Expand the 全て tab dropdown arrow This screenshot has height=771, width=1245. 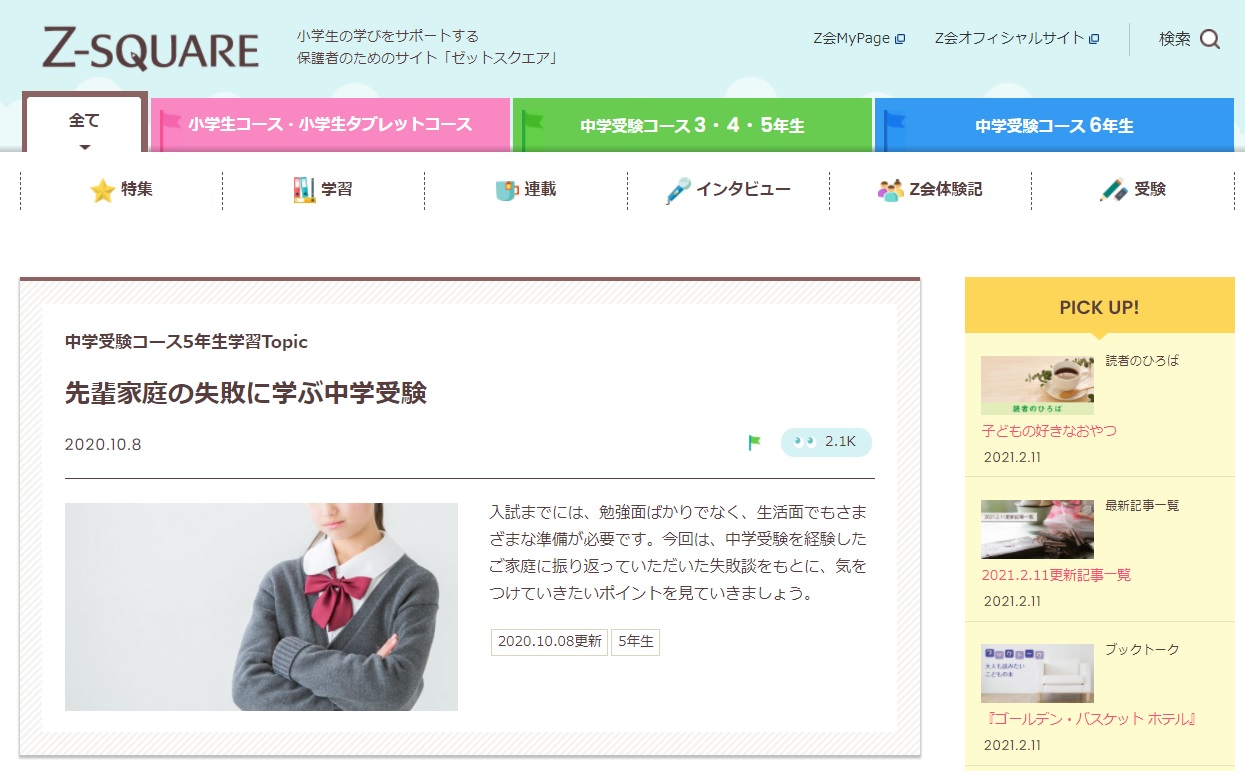pos(85,147)
